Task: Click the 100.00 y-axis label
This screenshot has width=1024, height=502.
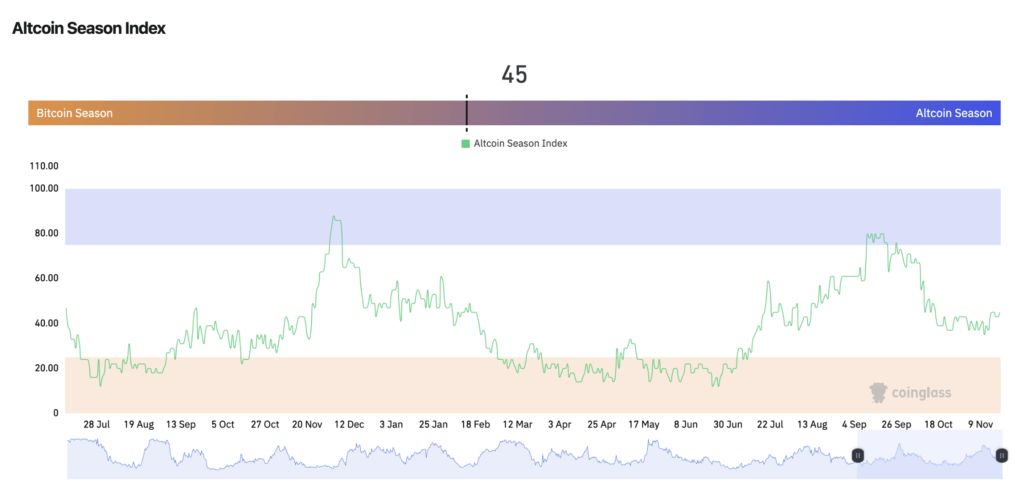Action: pos(43,189)
